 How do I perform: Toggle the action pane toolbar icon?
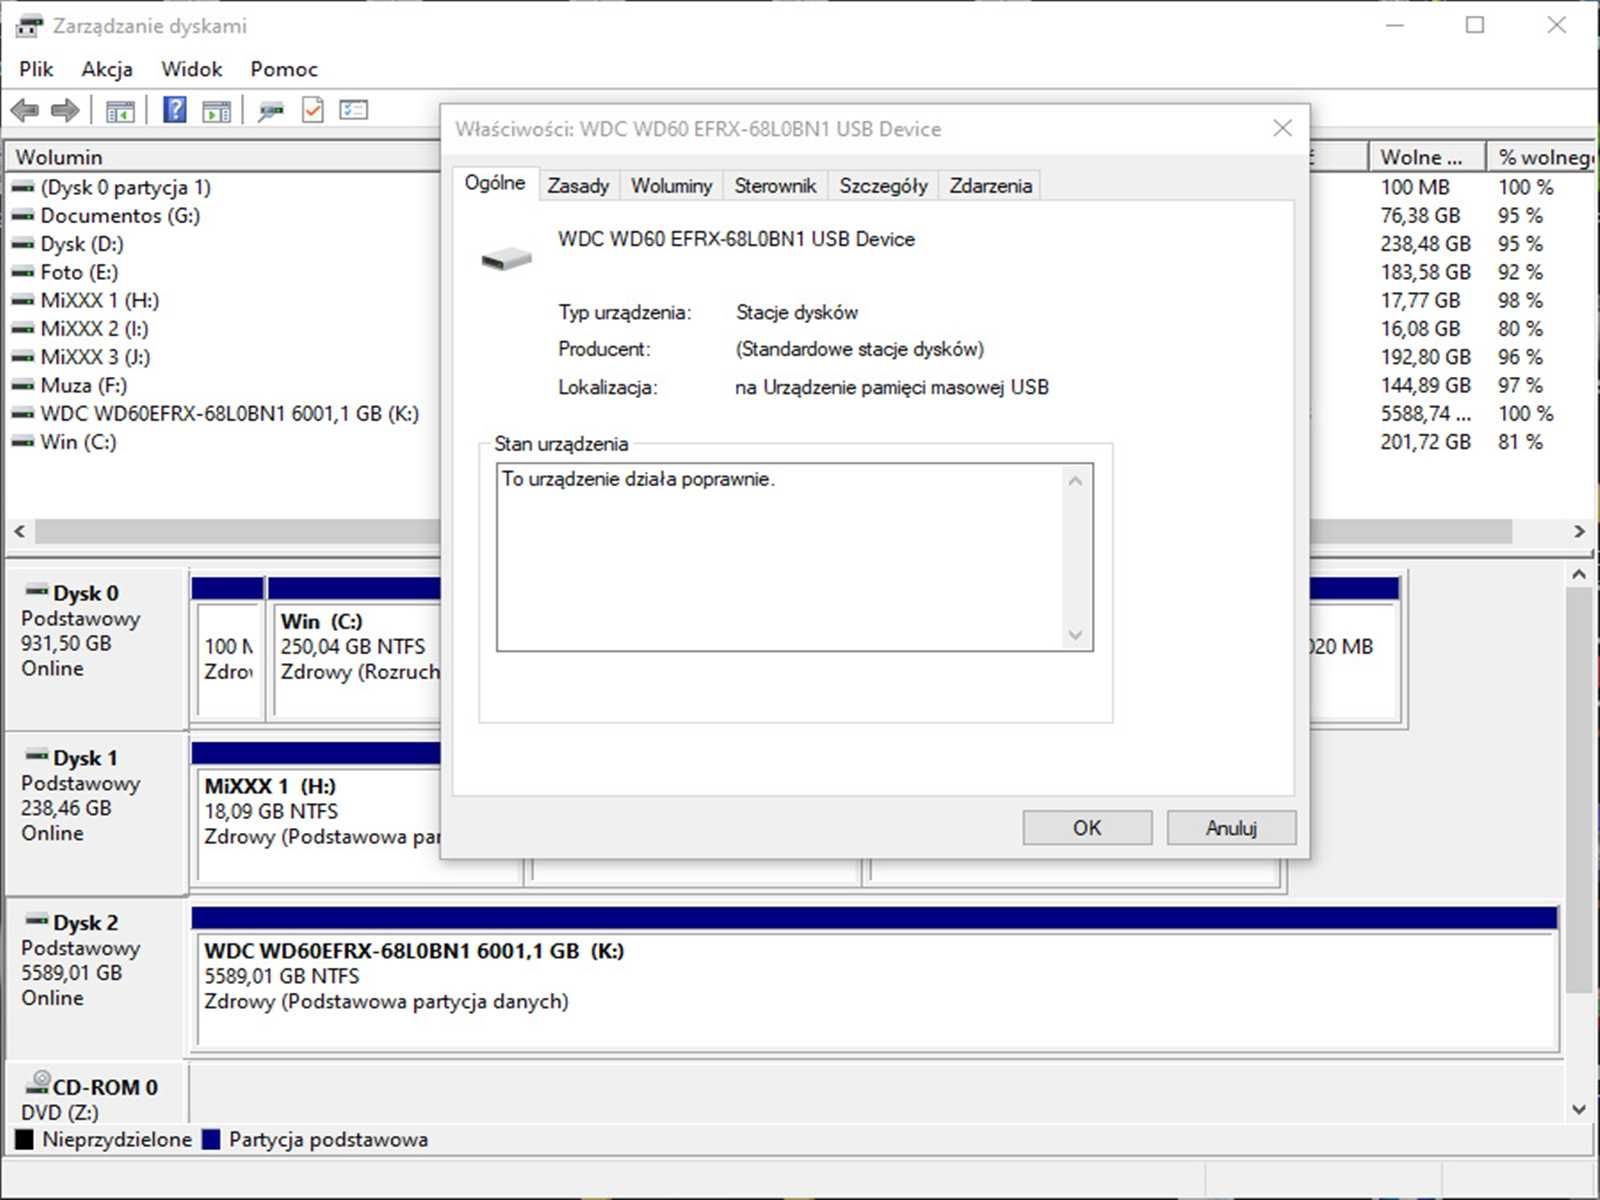tap(216, 111)
